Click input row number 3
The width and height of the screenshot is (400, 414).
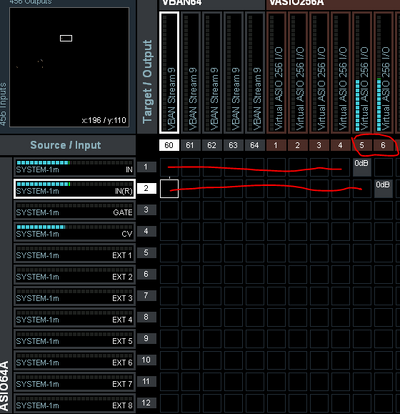click(x=146, y=210)
